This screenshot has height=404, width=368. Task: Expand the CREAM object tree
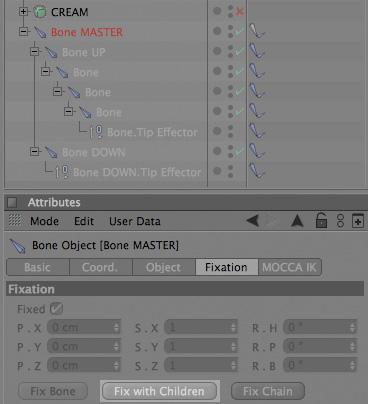tap(23, 12)
